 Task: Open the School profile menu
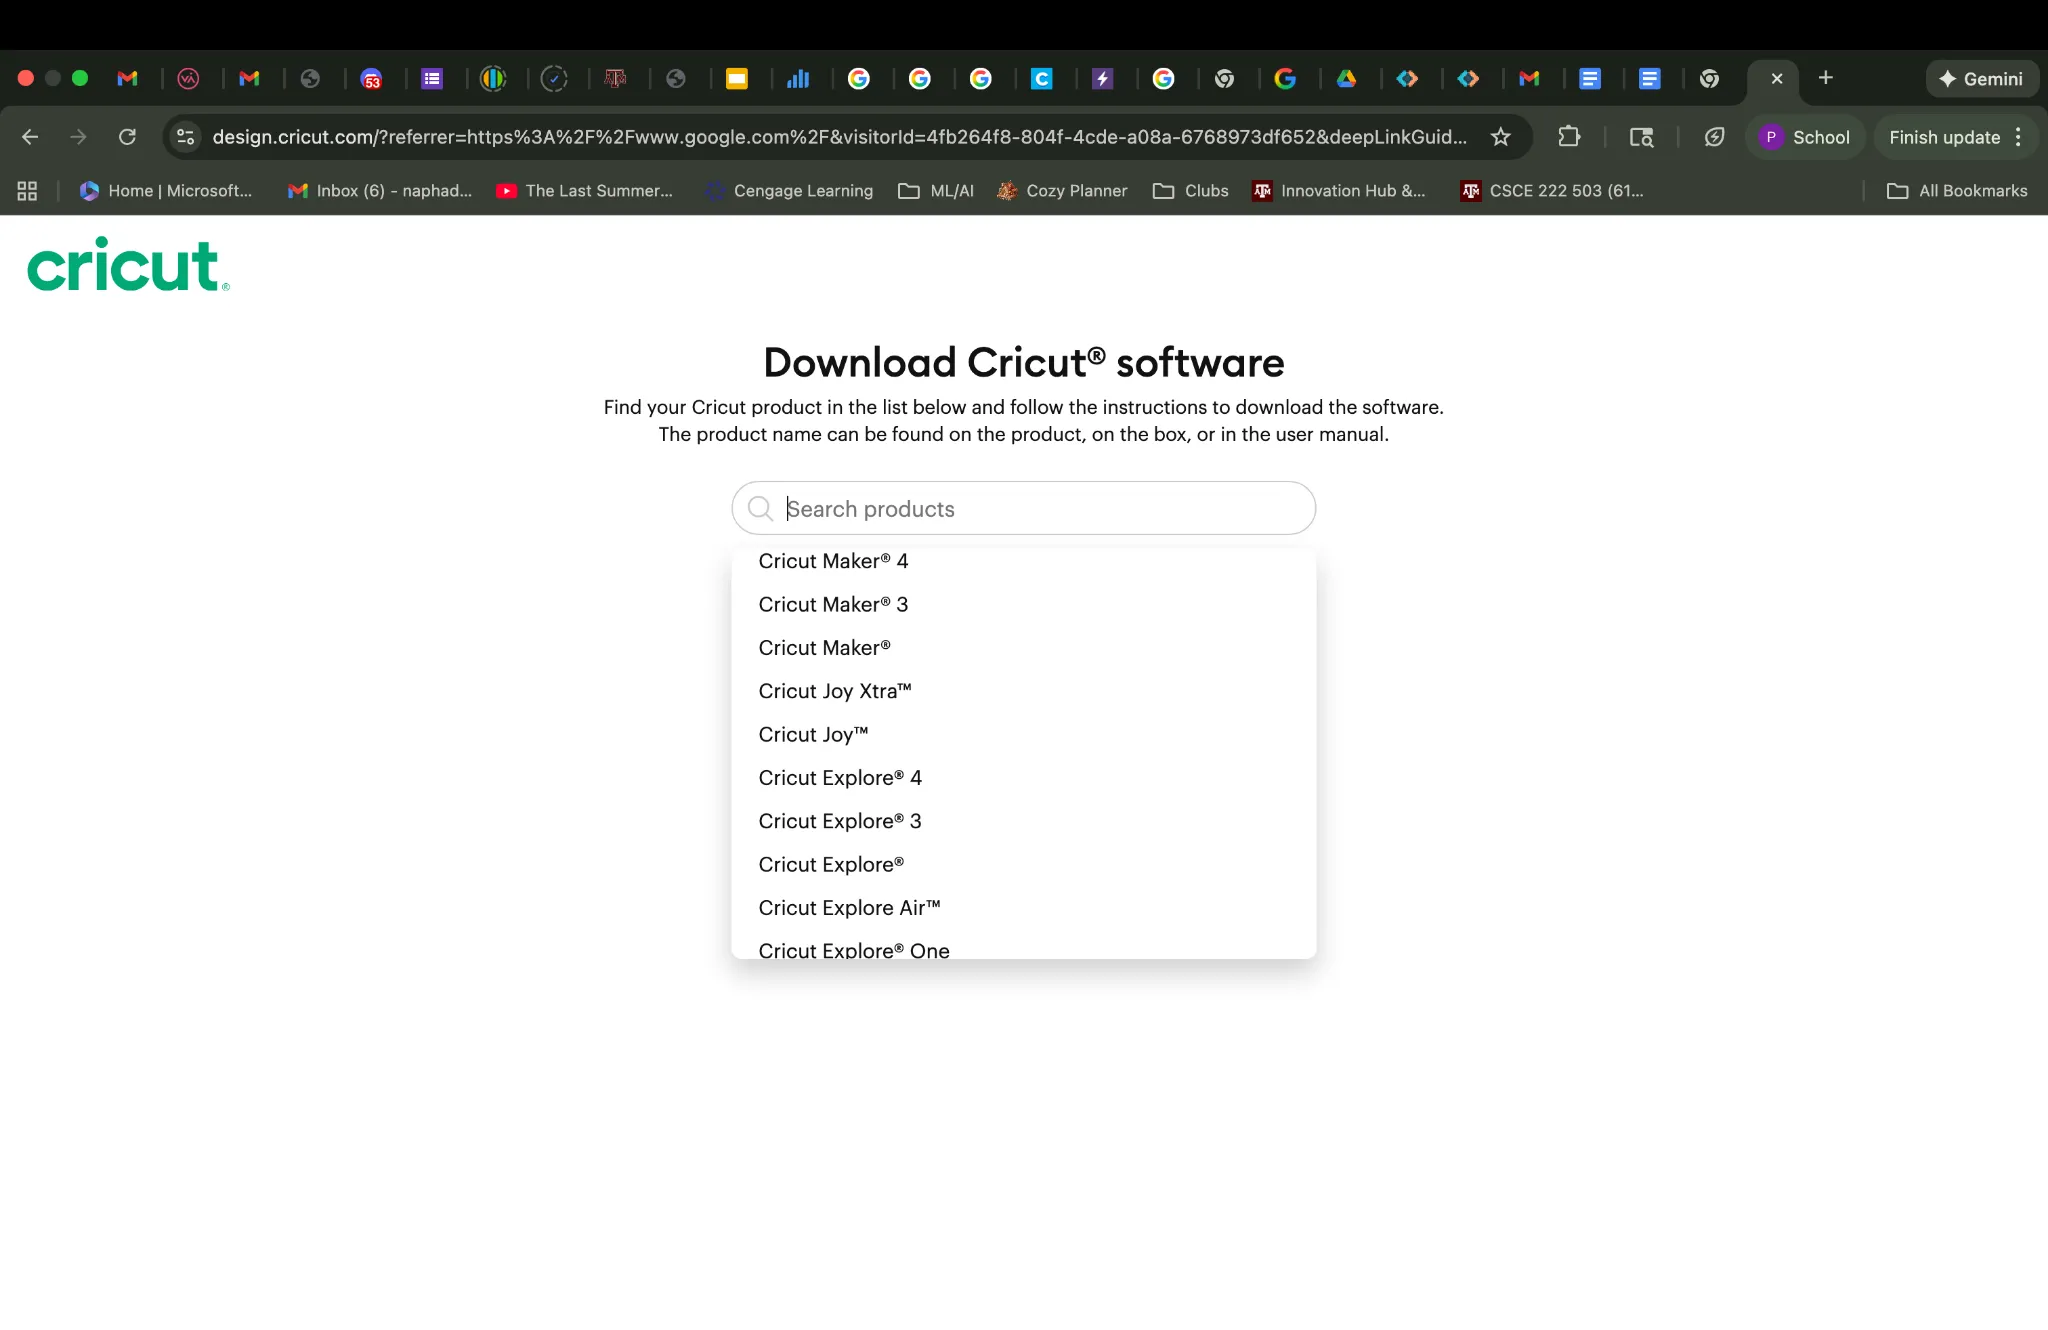(1805, 137)
